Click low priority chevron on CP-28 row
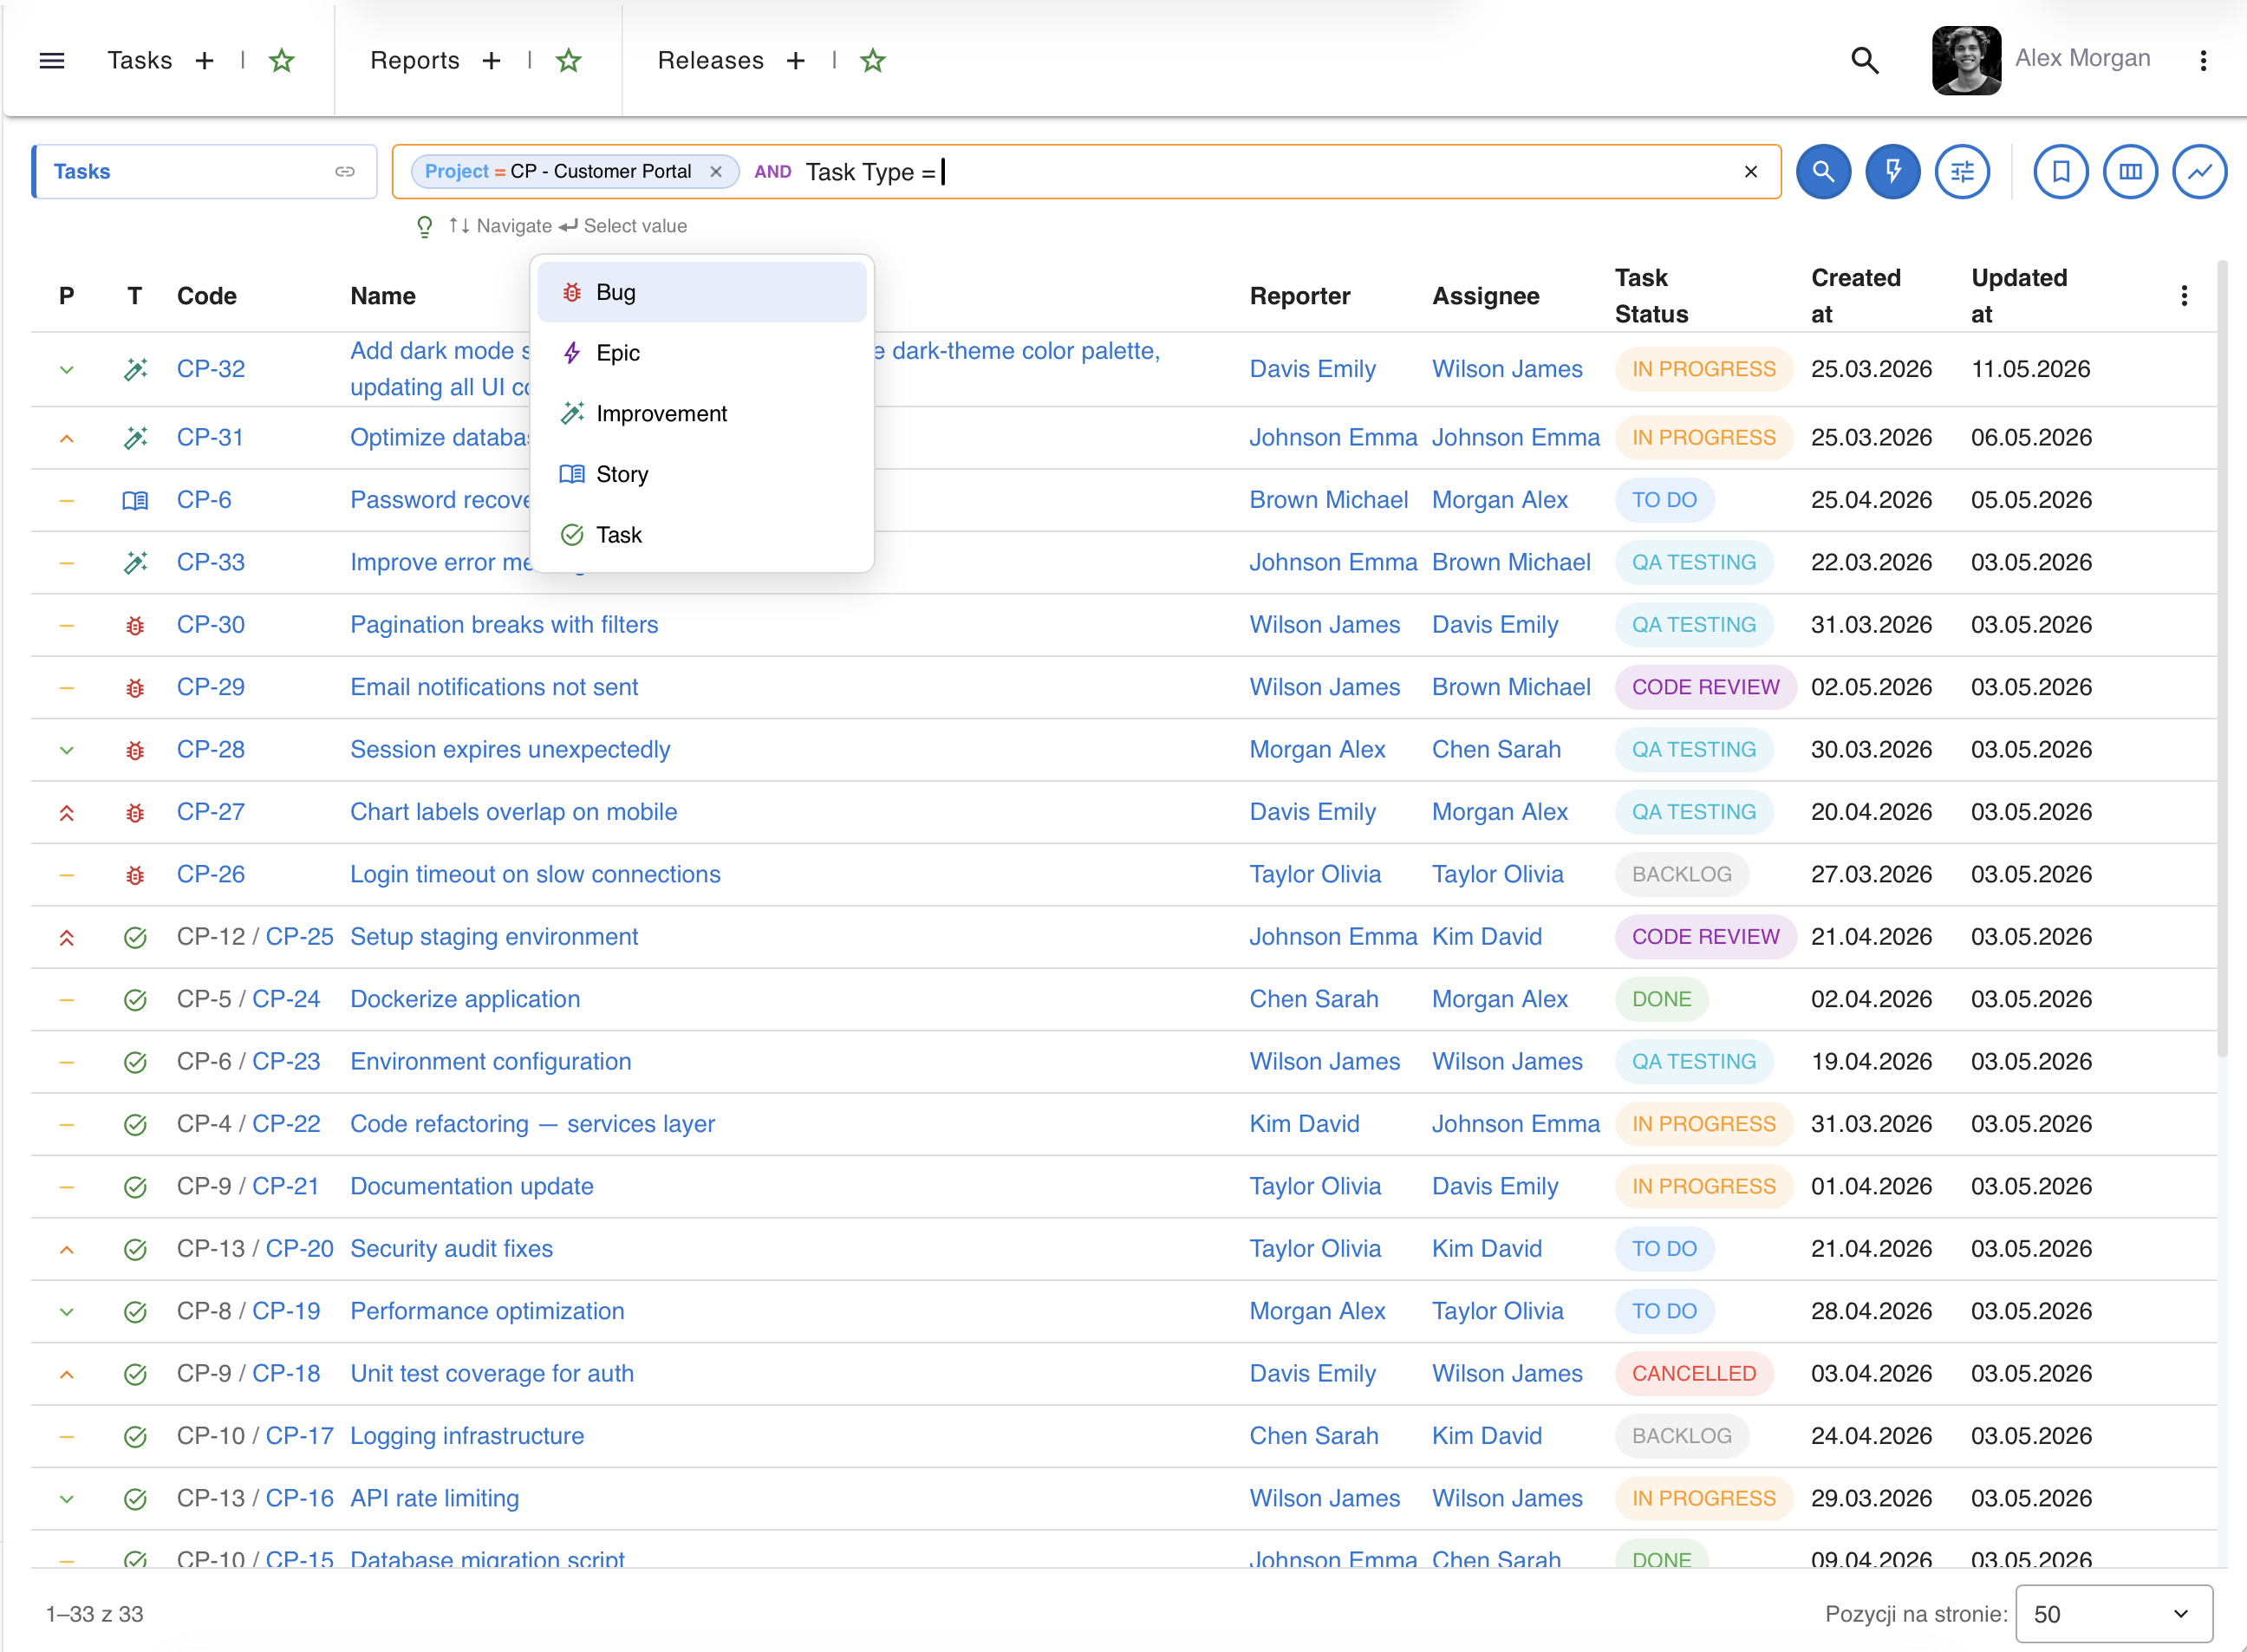The image size is (2247, 1652). [x=67, y=750]
